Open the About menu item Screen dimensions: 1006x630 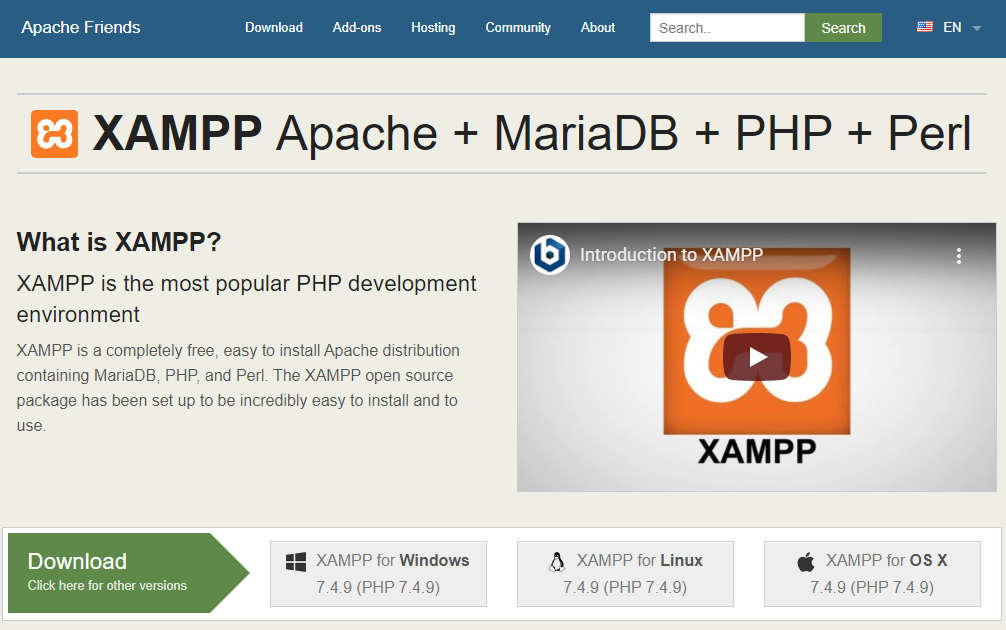(x=598, y=28)
